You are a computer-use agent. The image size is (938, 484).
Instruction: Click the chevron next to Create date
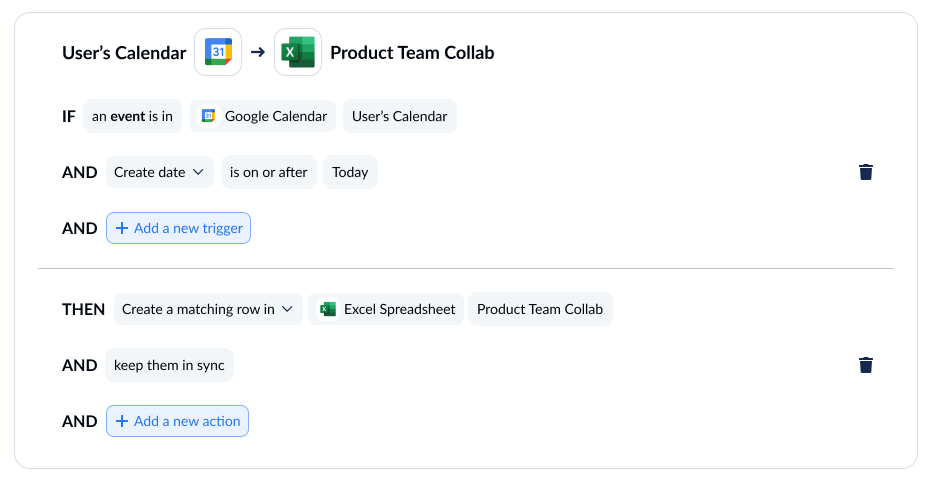tap(198, 172)
